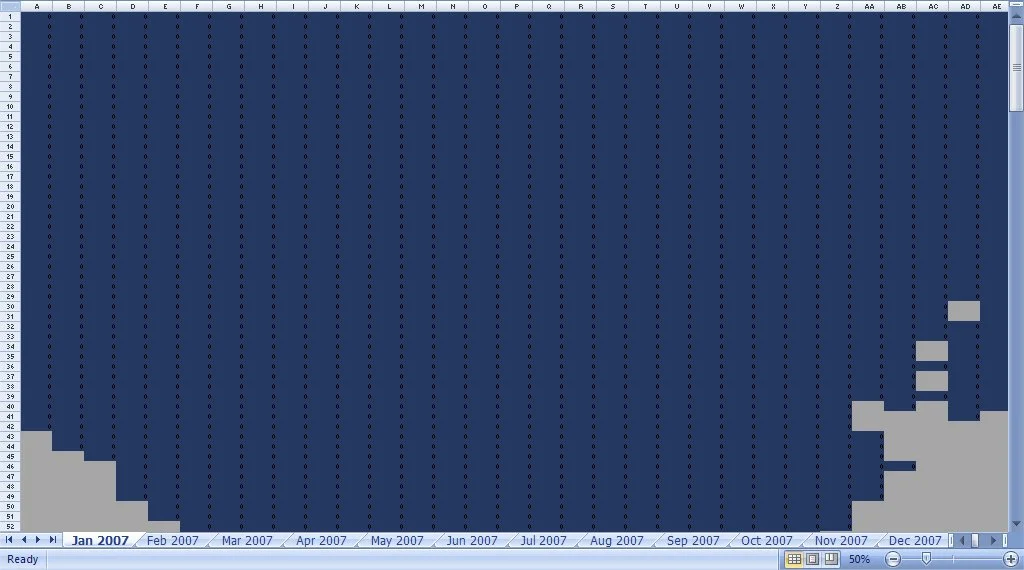Switch to Normal view
This screenshot has width=1024, height=570.
794,559
